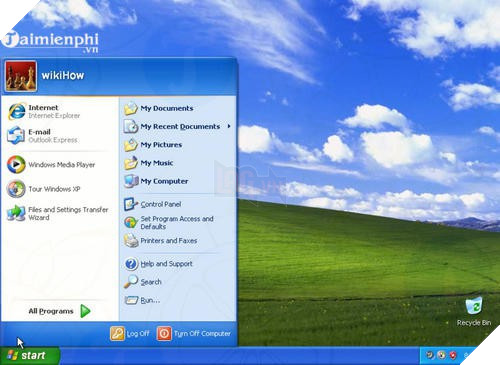
Task: Launch Outlook Express envelope icon
Action: [x=16, y=136]
